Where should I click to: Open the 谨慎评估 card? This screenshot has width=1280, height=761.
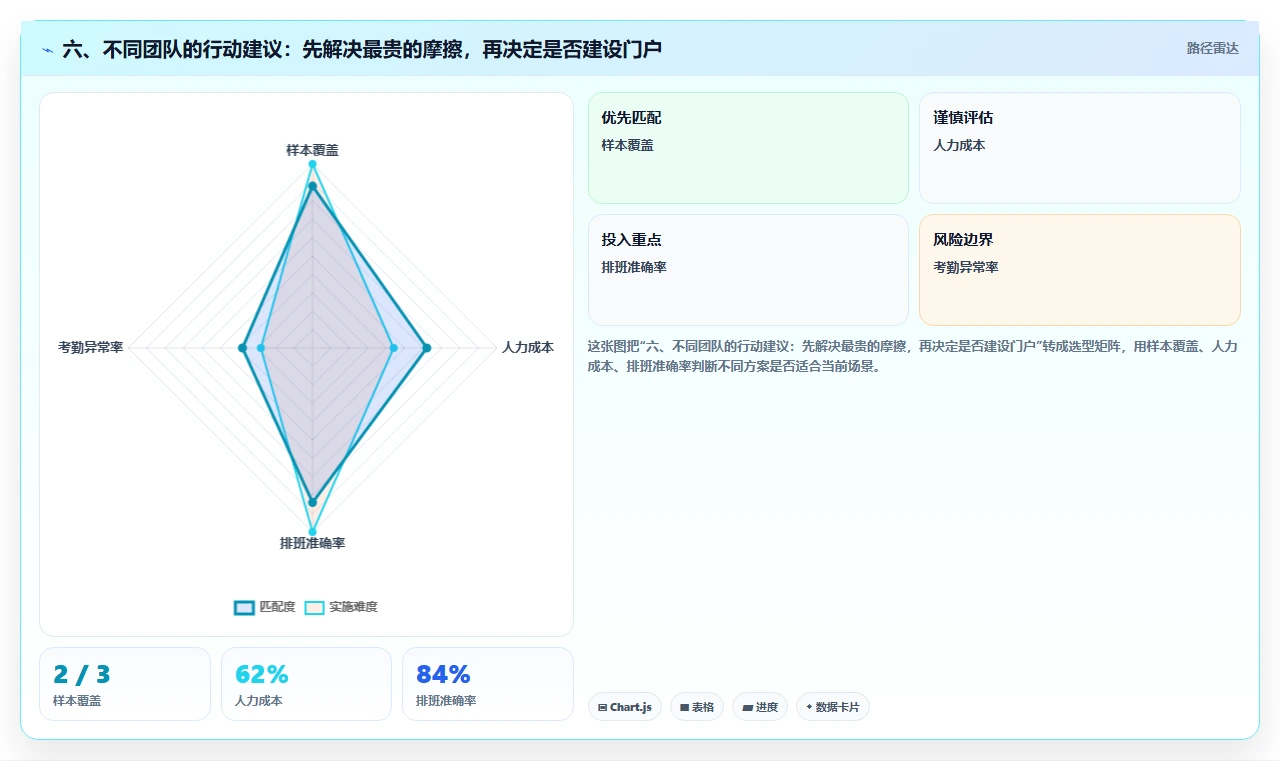click(1080, 148)
